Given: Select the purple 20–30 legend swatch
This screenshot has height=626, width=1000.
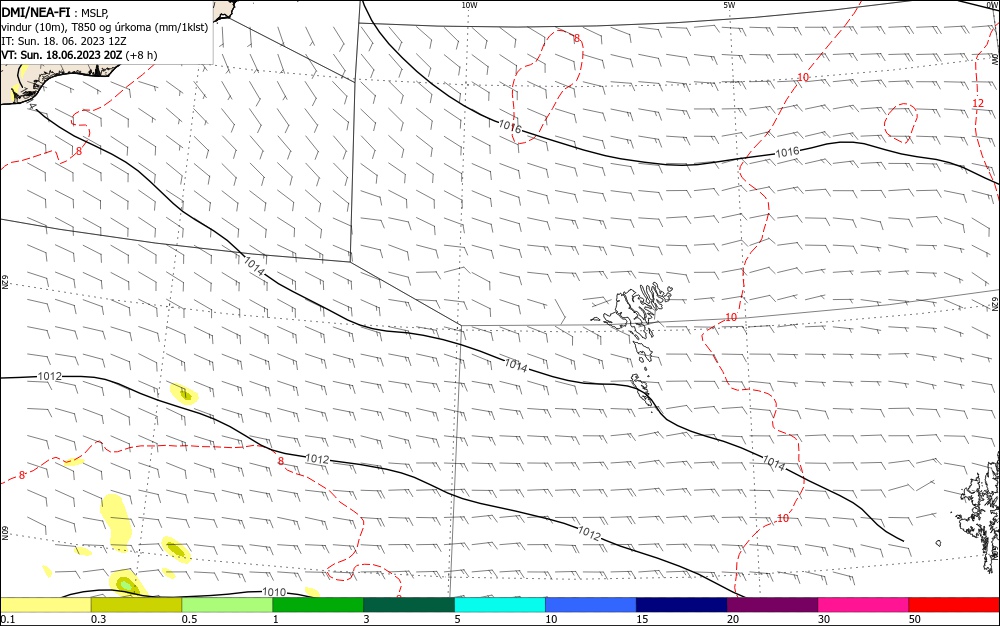Looking at the screenshot, I should coord(772,605).
